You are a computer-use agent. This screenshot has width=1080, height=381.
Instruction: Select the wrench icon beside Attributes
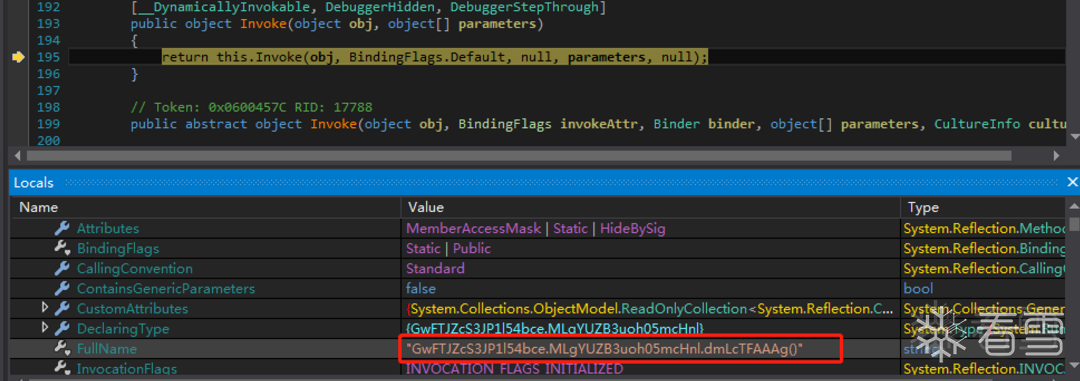click(x=62, y=229)
